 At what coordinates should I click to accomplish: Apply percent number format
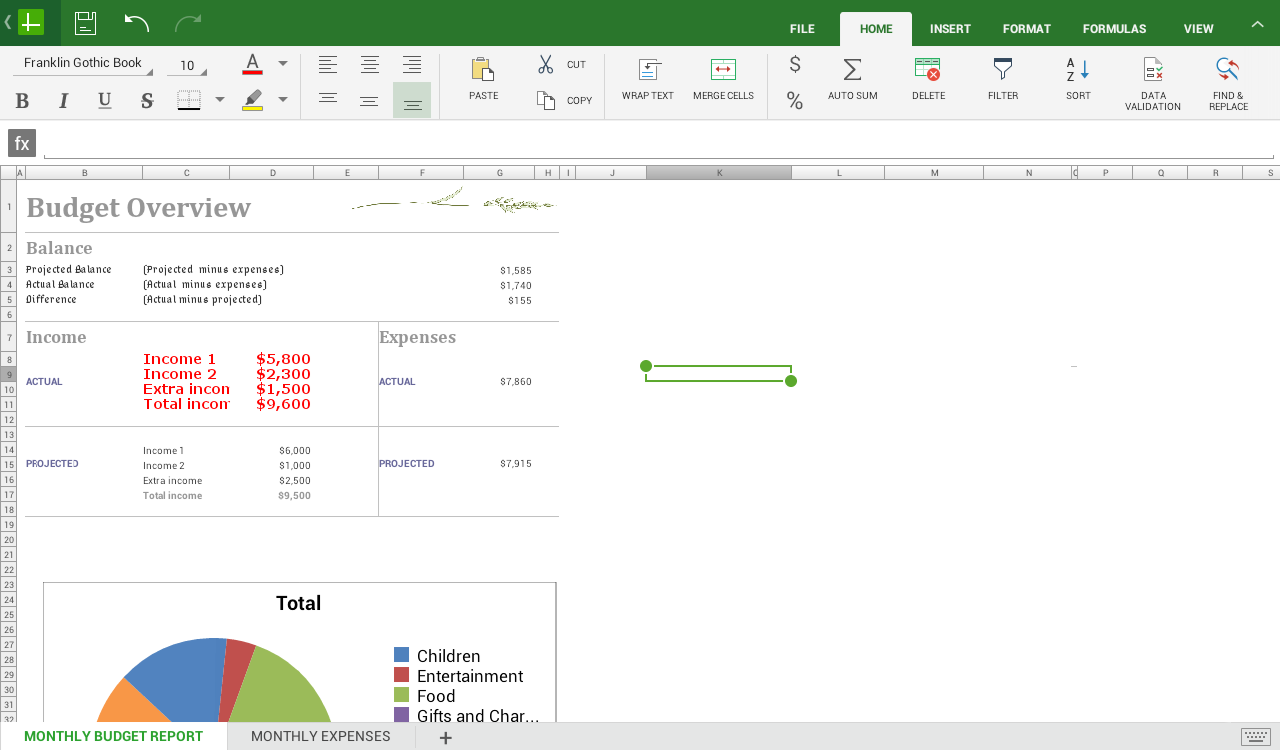click(795, 100)
